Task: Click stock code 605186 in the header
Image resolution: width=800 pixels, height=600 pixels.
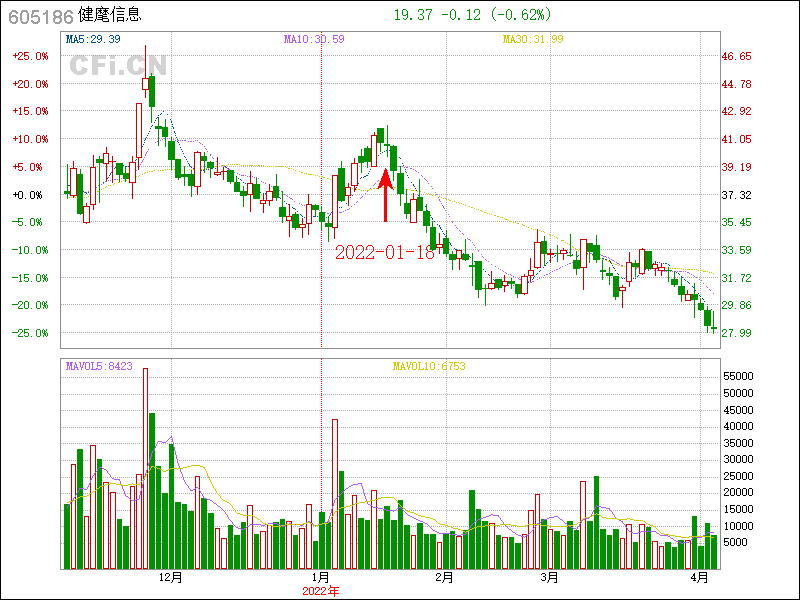Action: (41, 16)
